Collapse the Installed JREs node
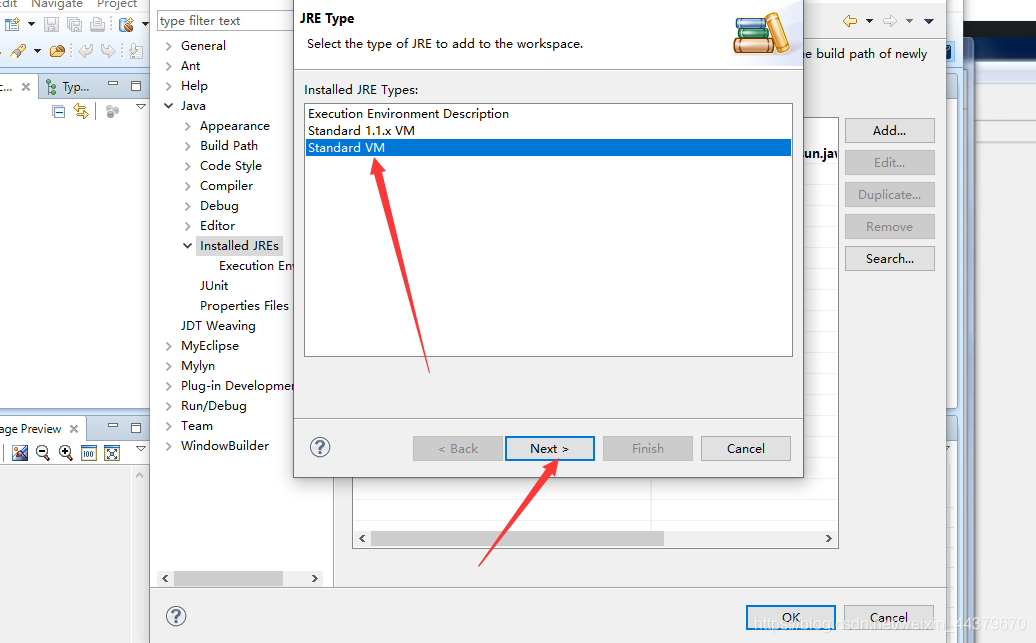 (x=188, y=246)
